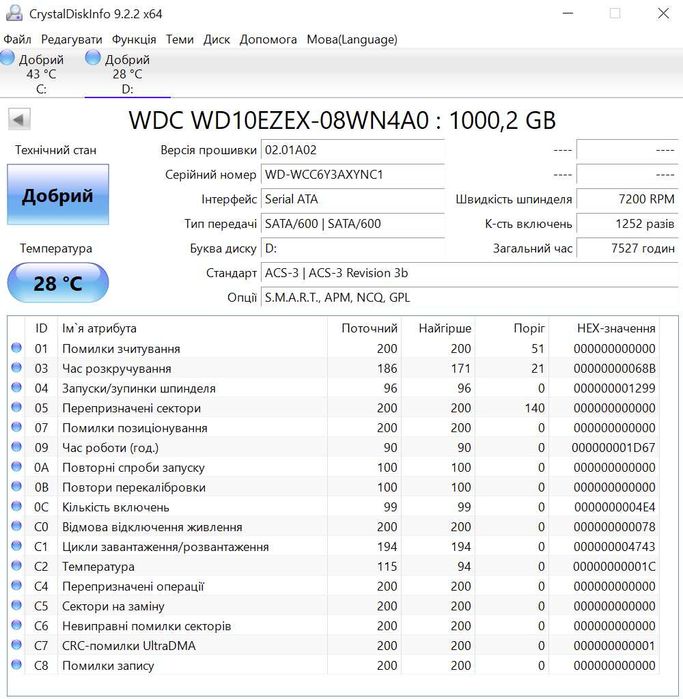Select drive D: status tab at 28 °C

pyautogui.click(x=128, y=74)
